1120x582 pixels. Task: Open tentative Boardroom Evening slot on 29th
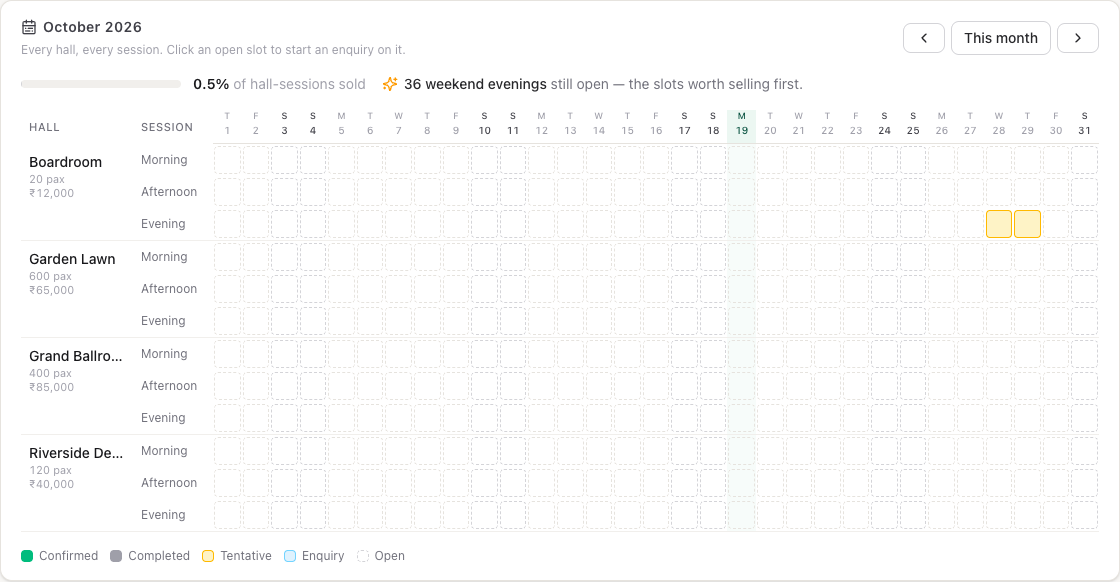click(x=1027, y=224)
